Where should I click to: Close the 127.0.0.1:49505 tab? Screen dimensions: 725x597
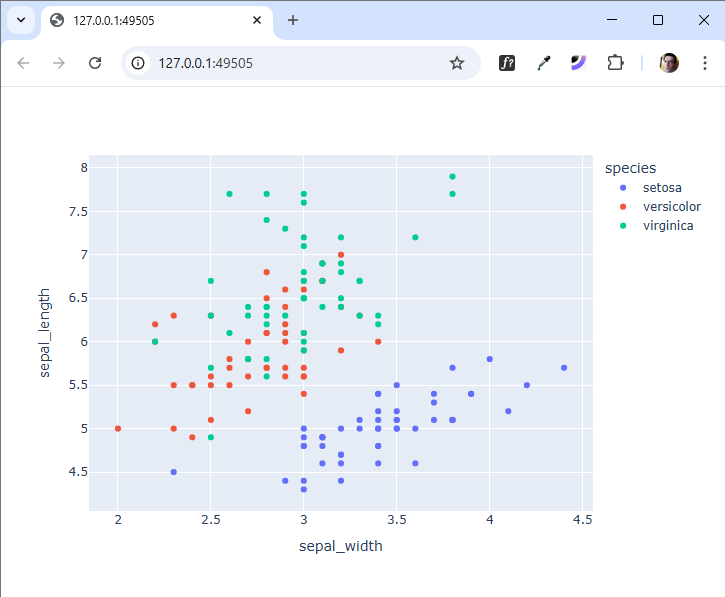point(258,20)
